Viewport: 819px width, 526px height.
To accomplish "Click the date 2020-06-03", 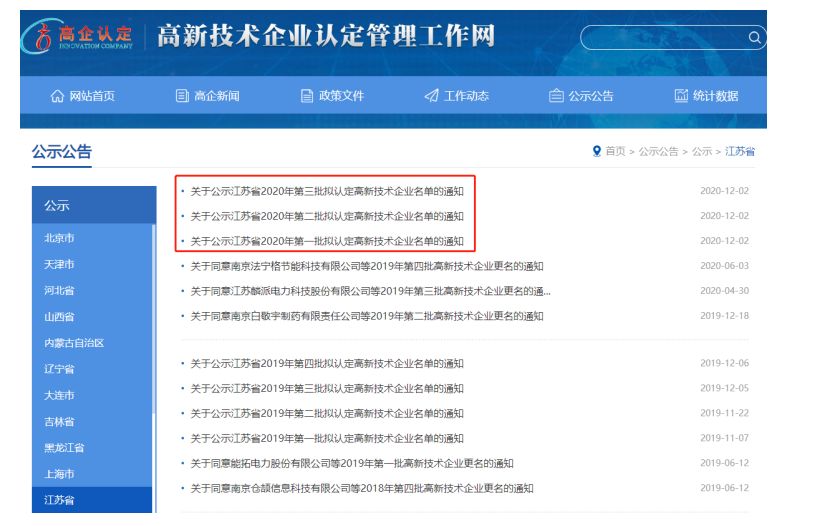I will (724, 266).
